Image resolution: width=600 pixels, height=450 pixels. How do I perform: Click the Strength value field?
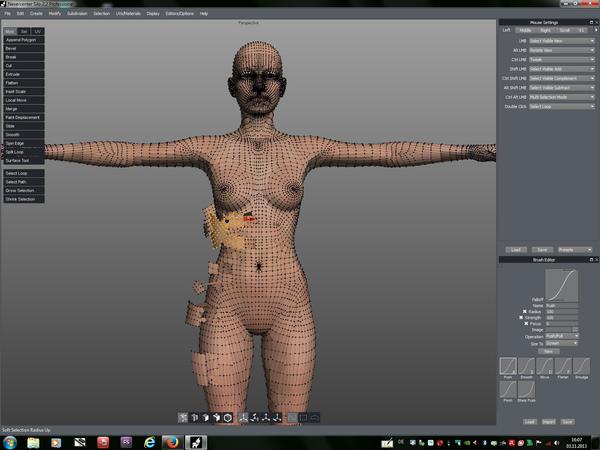561,318
